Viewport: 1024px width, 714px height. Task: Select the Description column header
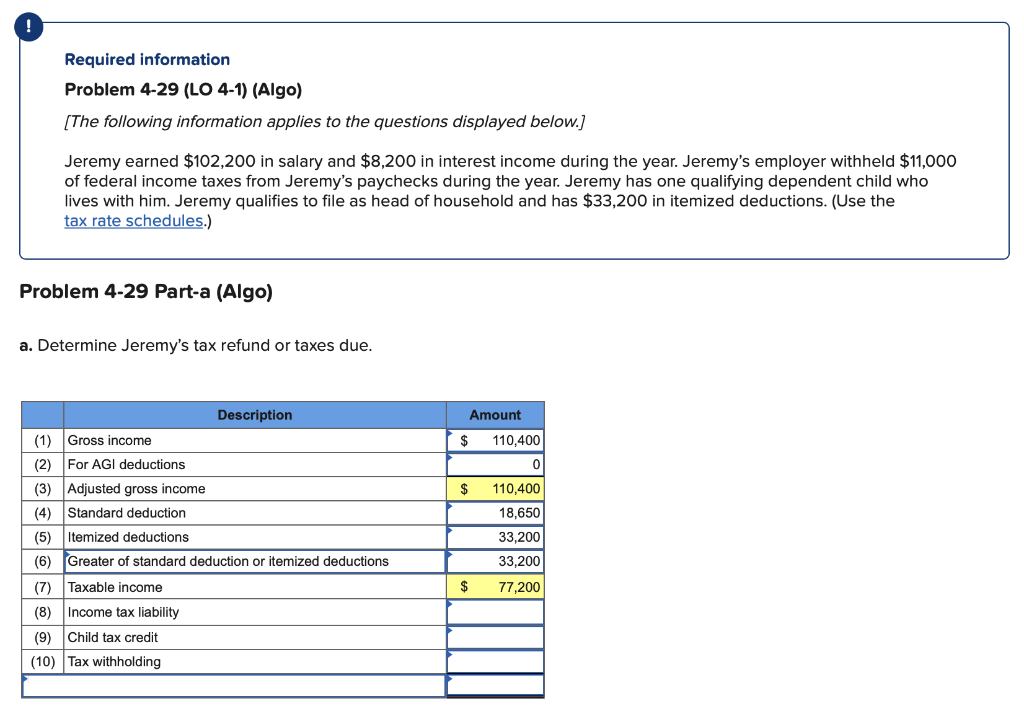pos(254,415)
